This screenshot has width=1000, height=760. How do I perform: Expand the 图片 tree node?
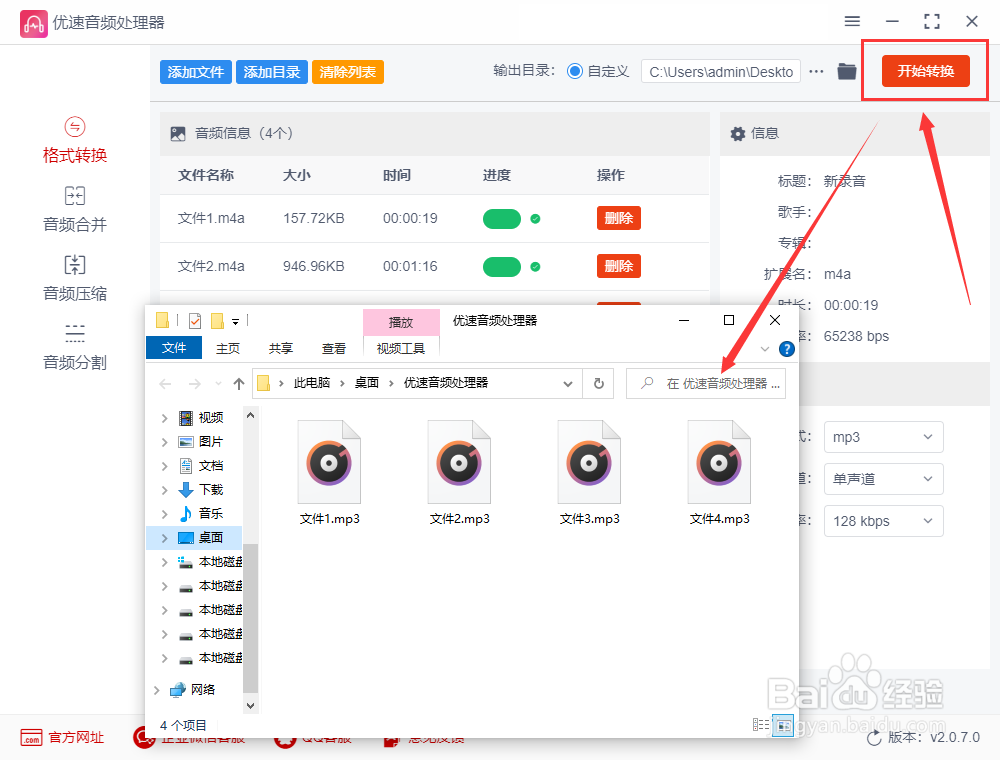165,442
